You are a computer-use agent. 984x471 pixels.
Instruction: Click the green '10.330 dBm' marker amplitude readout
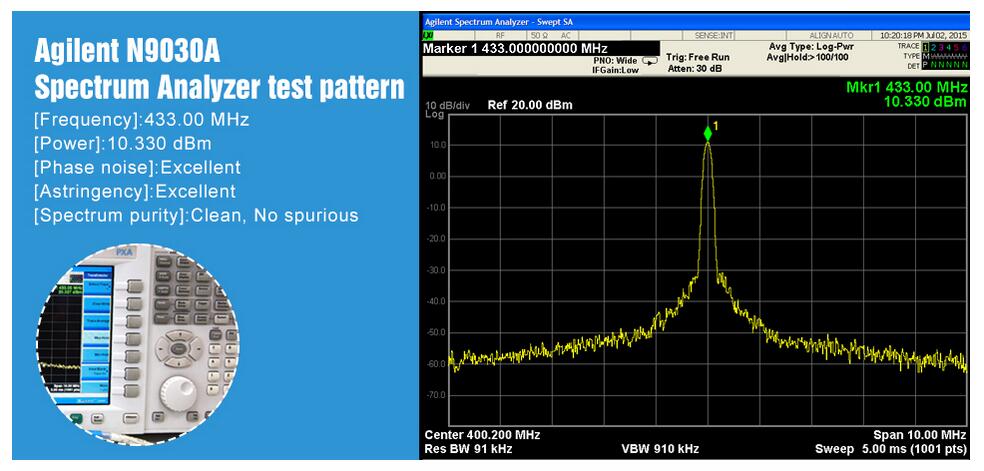pyautogui.click(x=925, y=101)
